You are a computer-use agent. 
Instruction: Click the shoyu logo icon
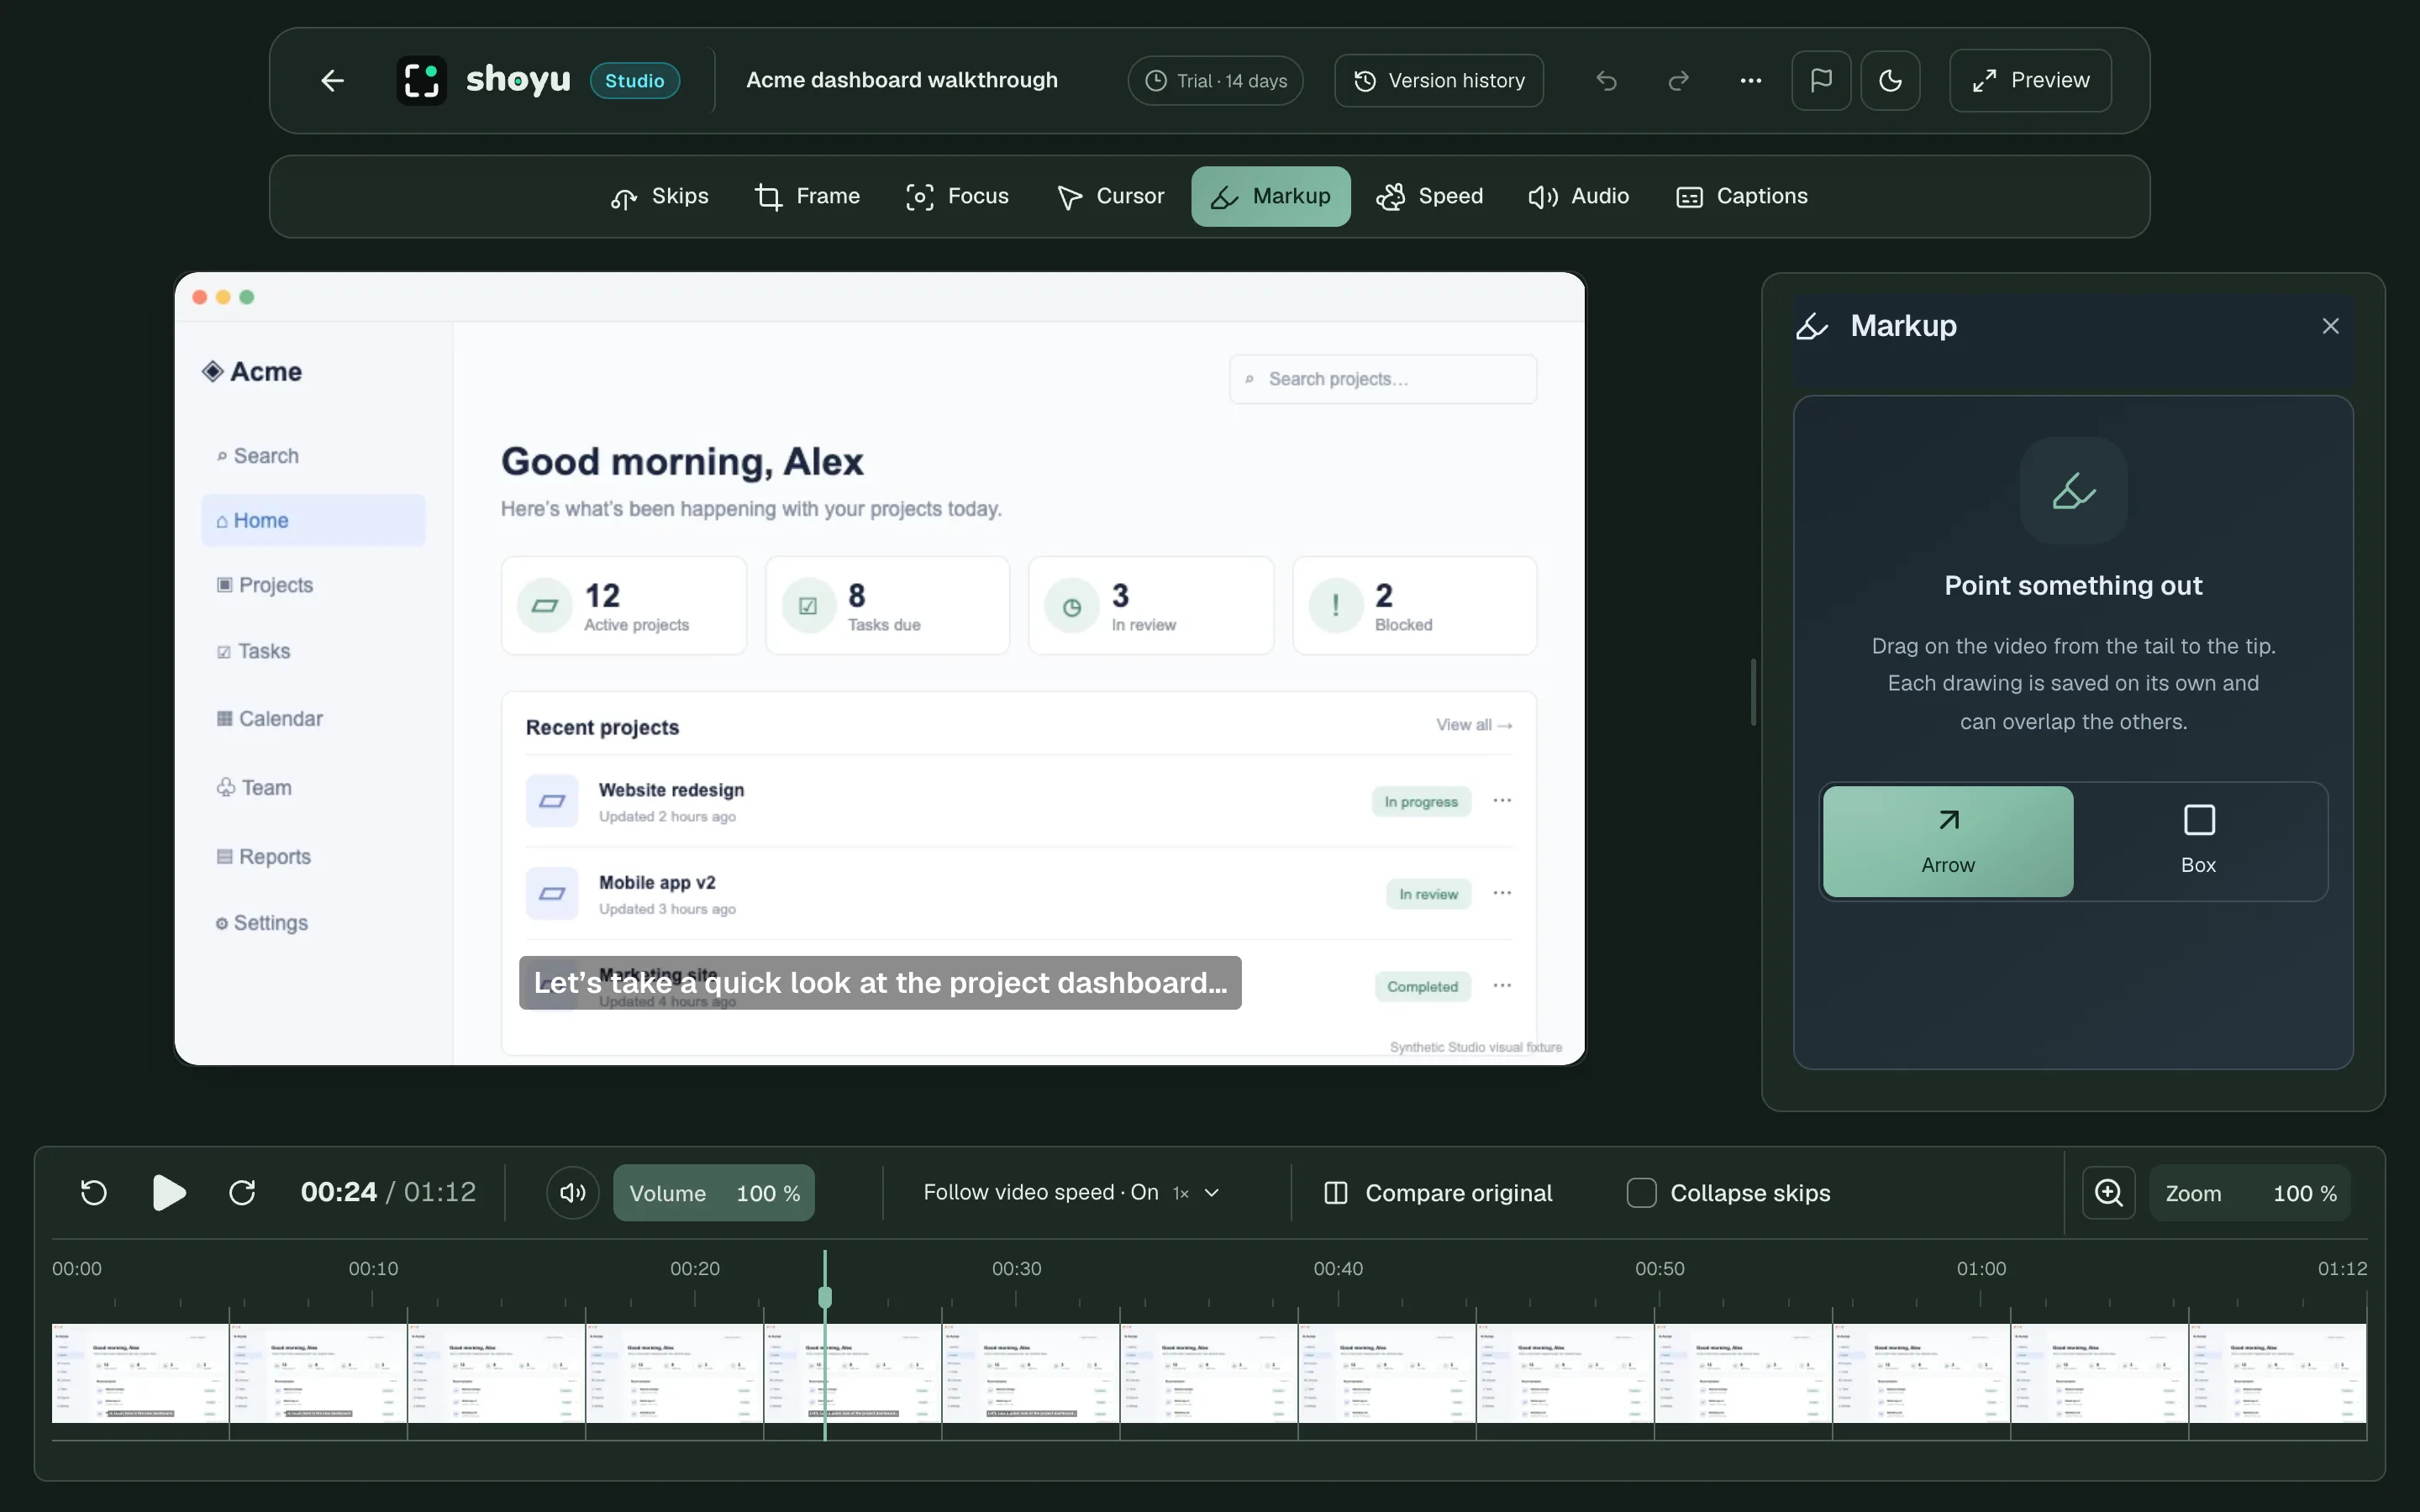(421, 80)
